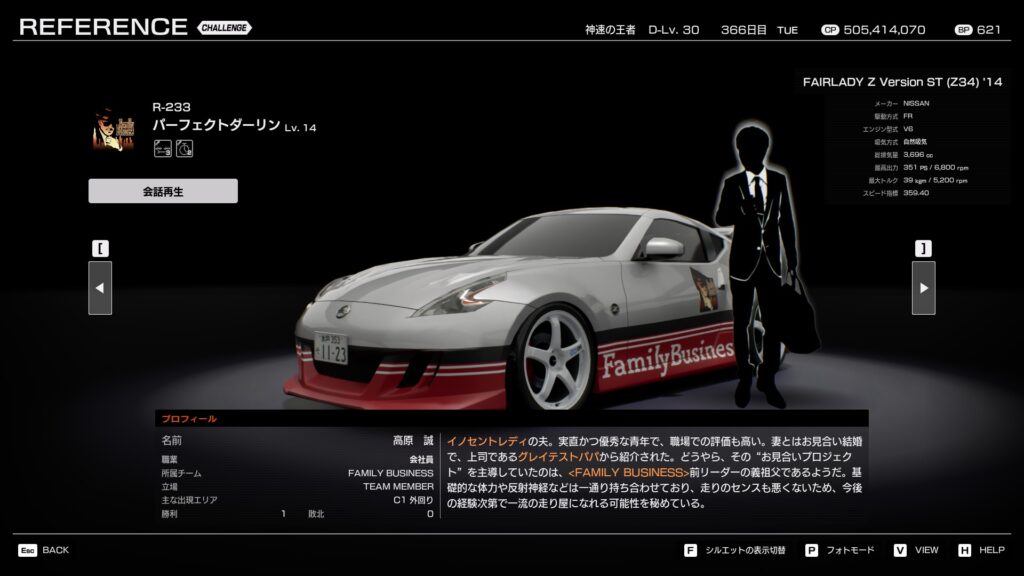Screen dimensions: 1024x576
Task: Click the BACK label at bottom left
Action: 56,550
